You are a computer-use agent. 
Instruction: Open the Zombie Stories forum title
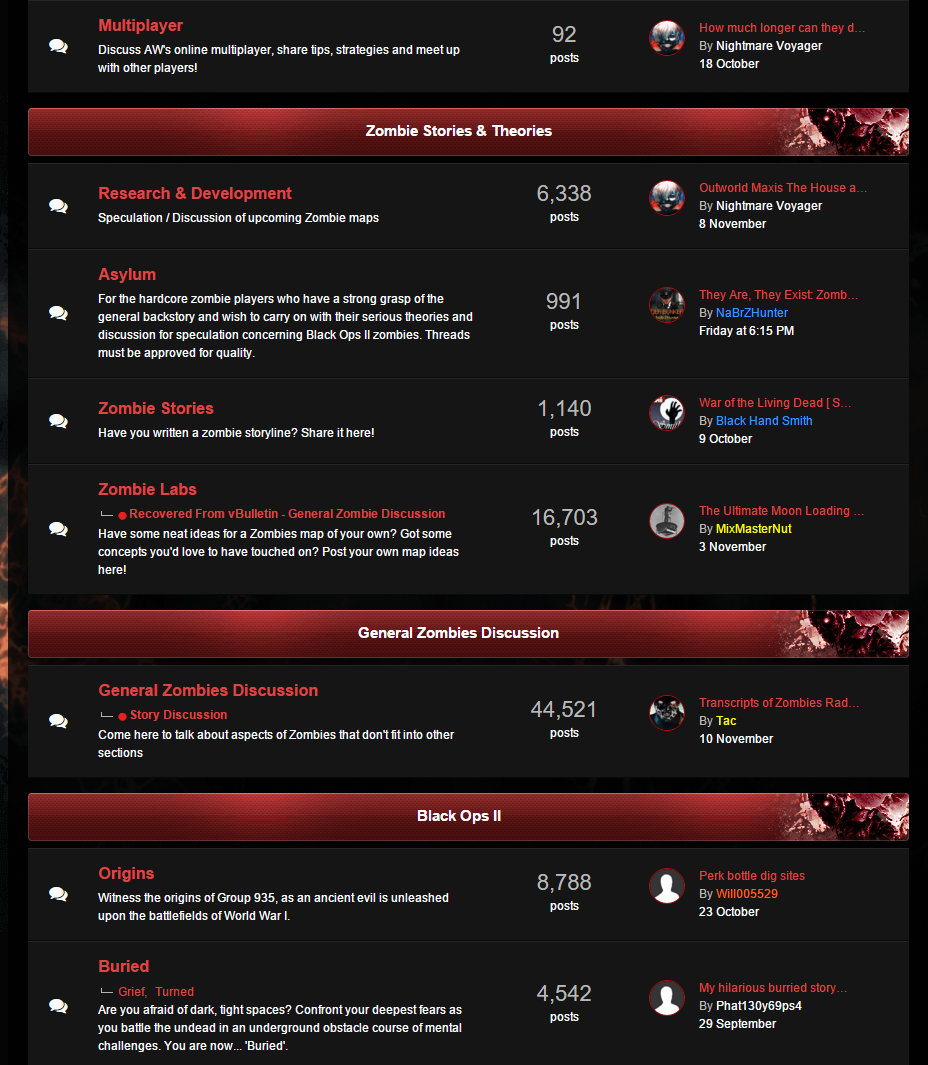point(156,409)
